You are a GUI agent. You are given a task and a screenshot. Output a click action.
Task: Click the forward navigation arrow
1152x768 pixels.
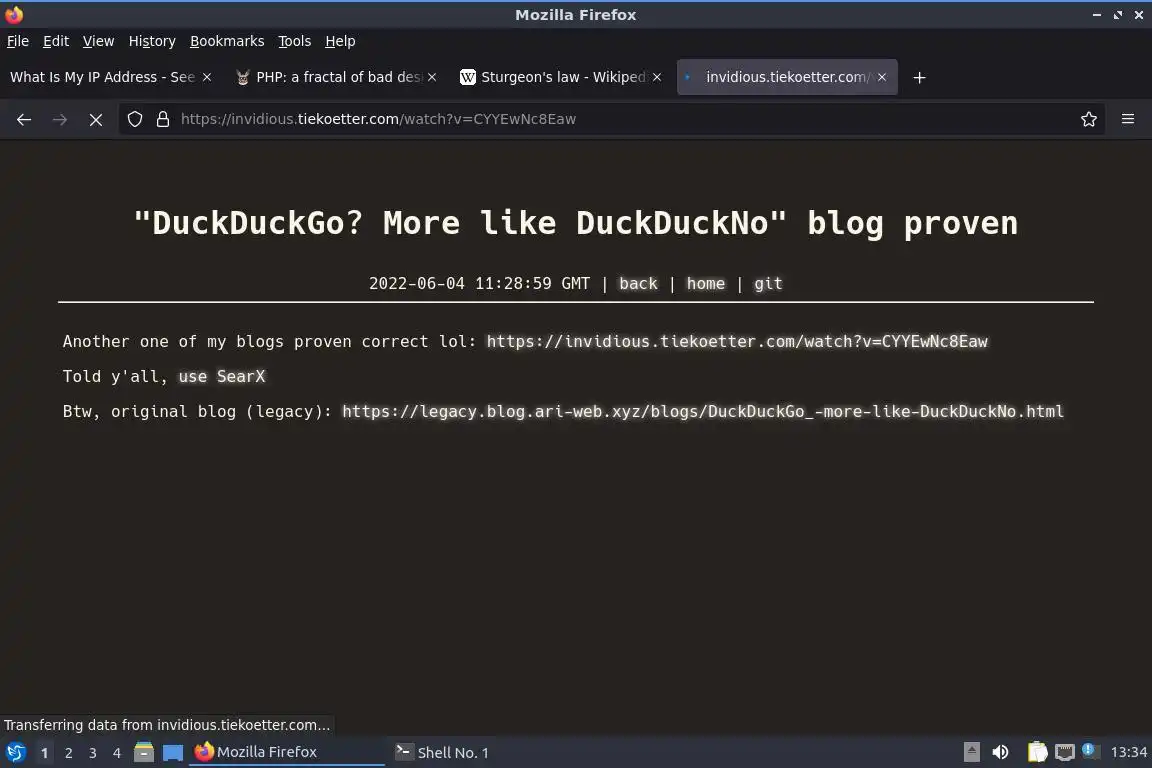[60, 119]
